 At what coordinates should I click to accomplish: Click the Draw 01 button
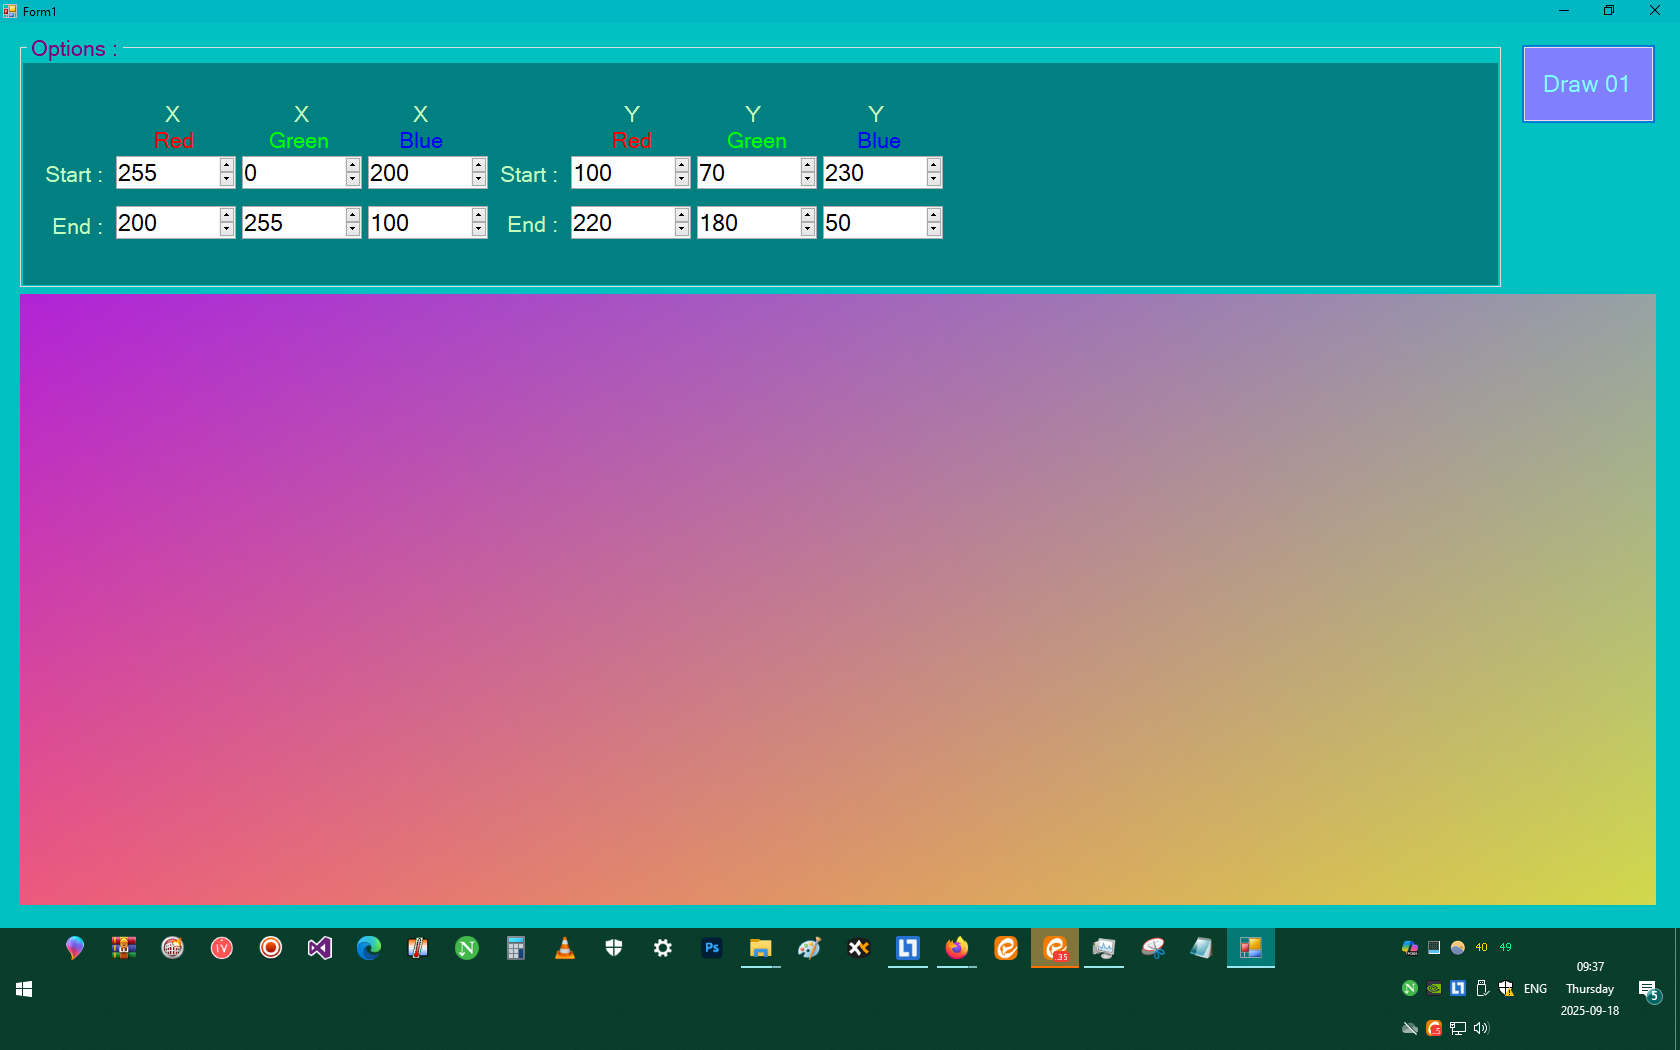pyautogui.click(x=1587, y=84)
